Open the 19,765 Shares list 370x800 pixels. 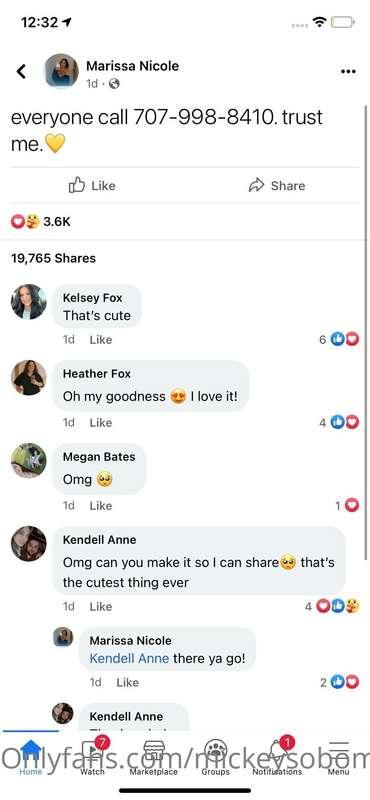click(x=54, y=258)
